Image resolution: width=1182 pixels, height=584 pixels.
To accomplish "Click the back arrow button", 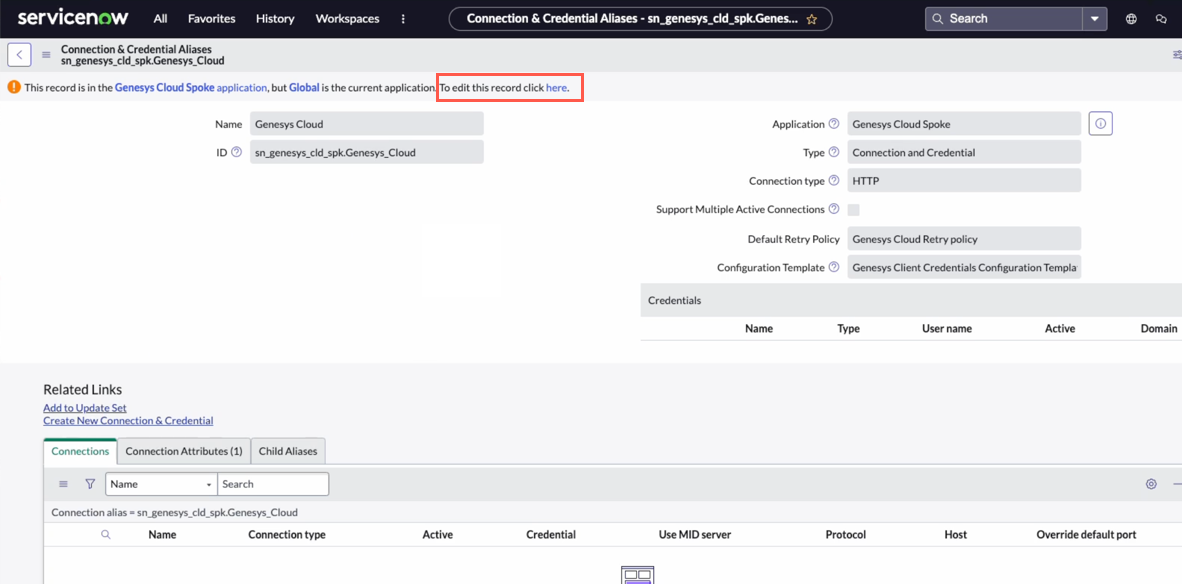I will [20, 55].
